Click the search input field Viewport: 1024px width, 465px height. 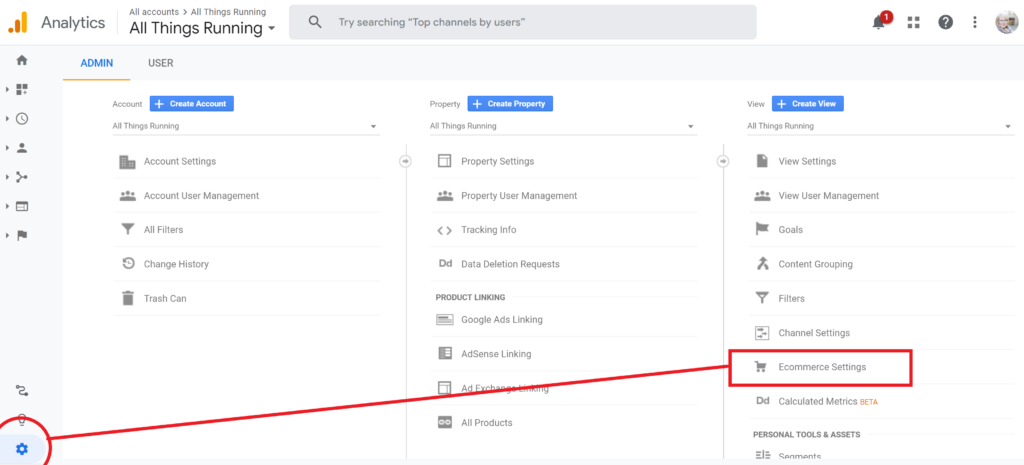pos(522,22)
